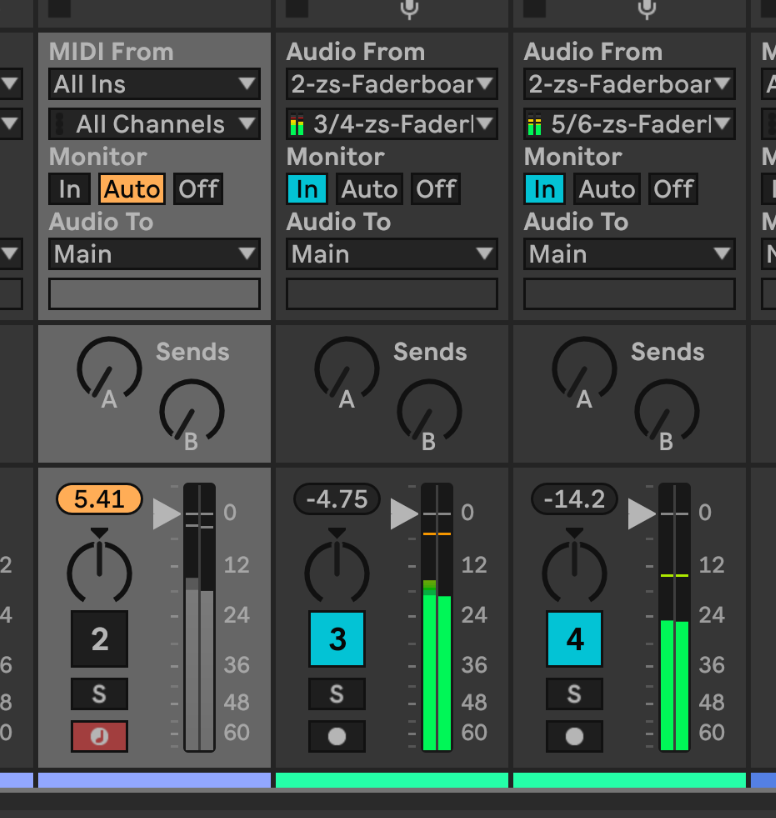Click track 4 volume fader triangle handle
The width and height of the screenshot is (776, 818).
[x=641, y=514]
